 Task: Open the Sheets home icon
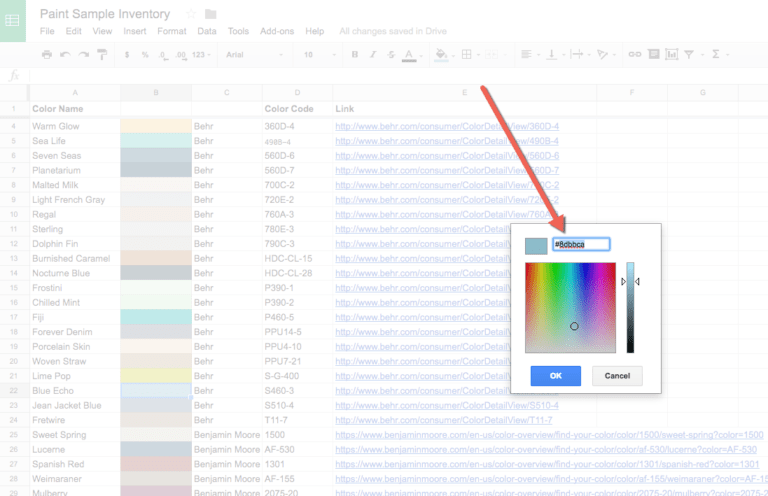(14, 20)
